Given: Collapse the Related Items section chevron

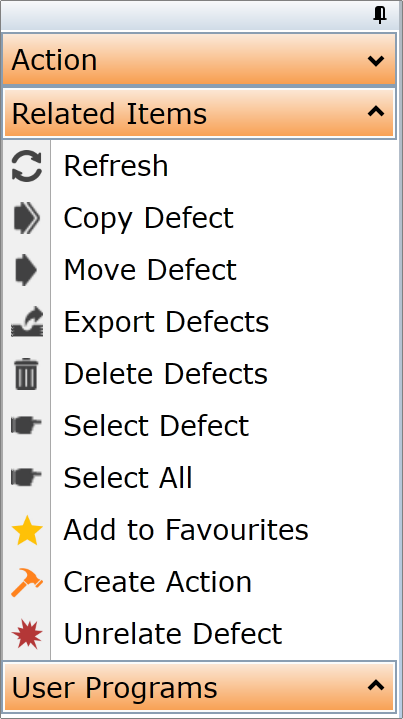Looking at the screenshot, I should [x=376, y=111].
